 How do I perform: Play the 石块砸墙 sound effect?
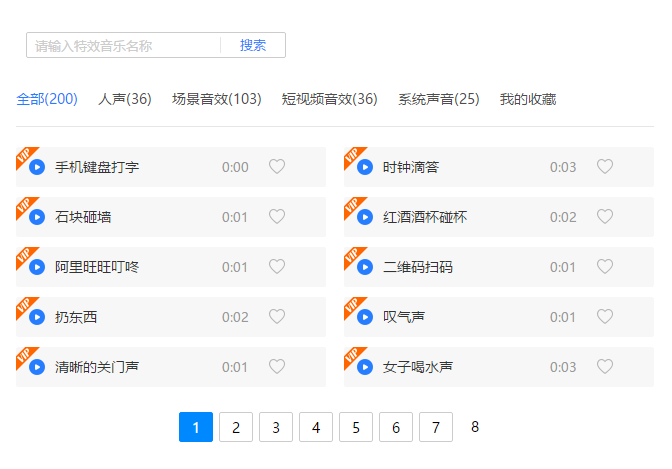pos(37,217)
